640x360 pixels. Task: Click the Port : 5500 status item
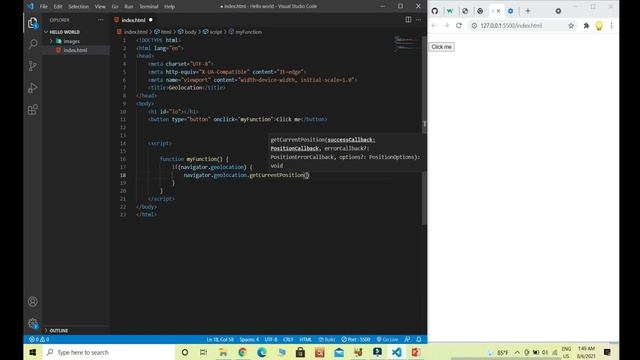[356, 340]
